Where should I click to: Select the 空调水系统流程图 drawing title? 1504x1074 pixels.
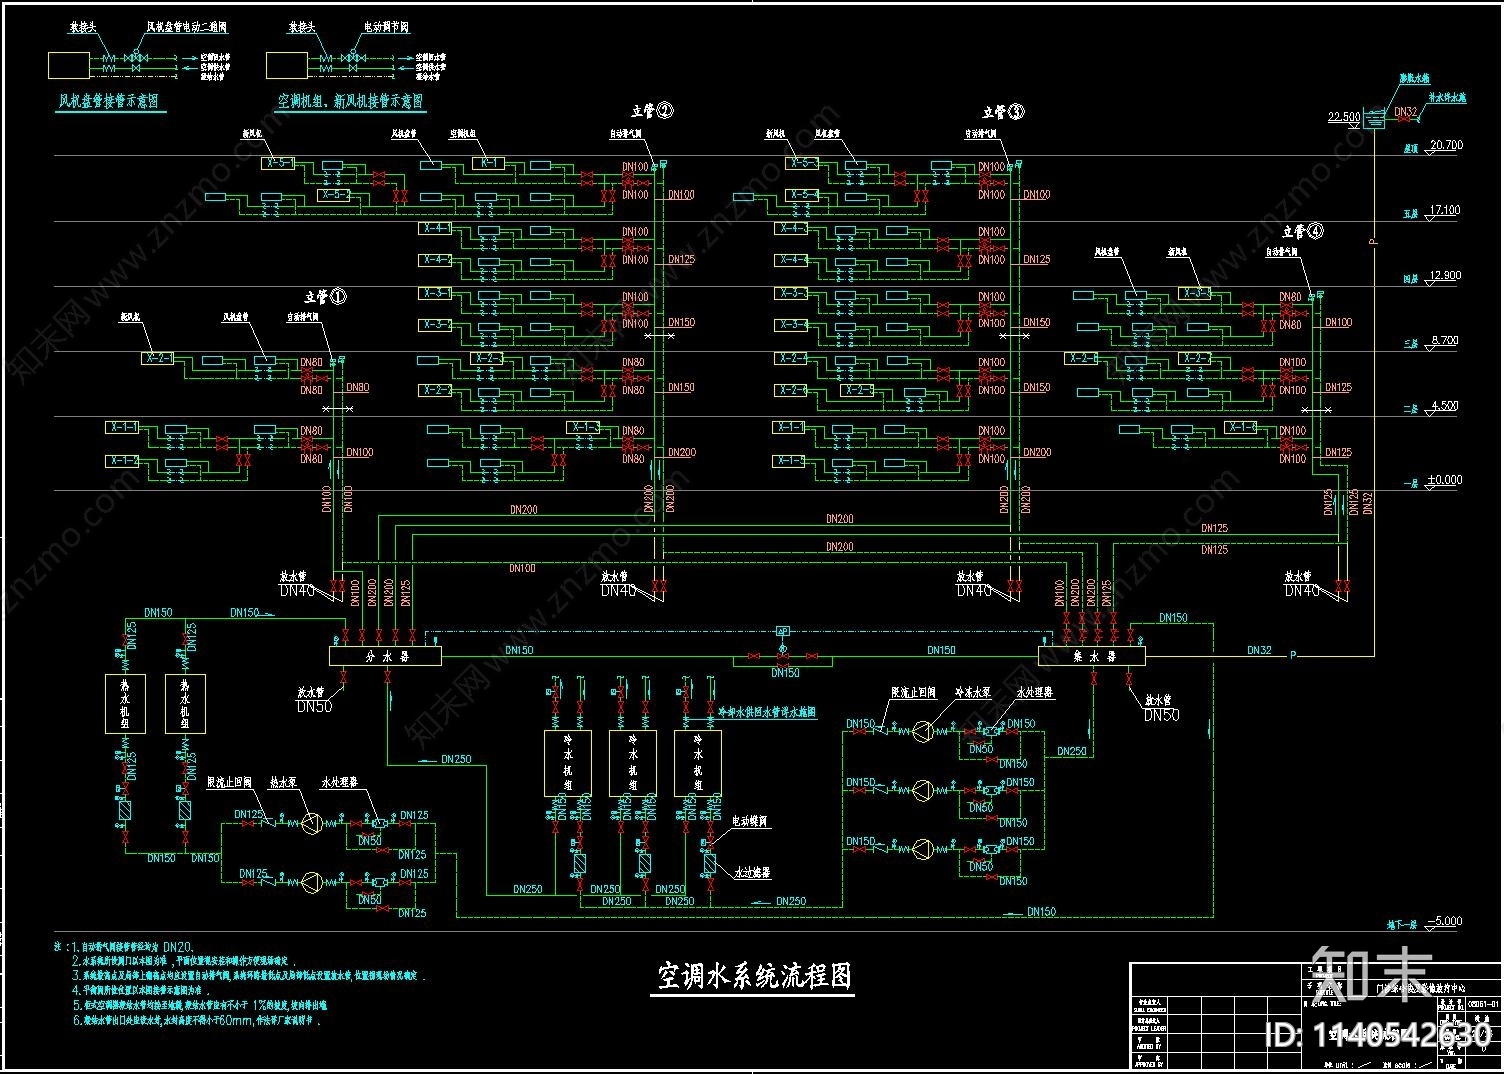pyautogui.click(x=754, y=976)
